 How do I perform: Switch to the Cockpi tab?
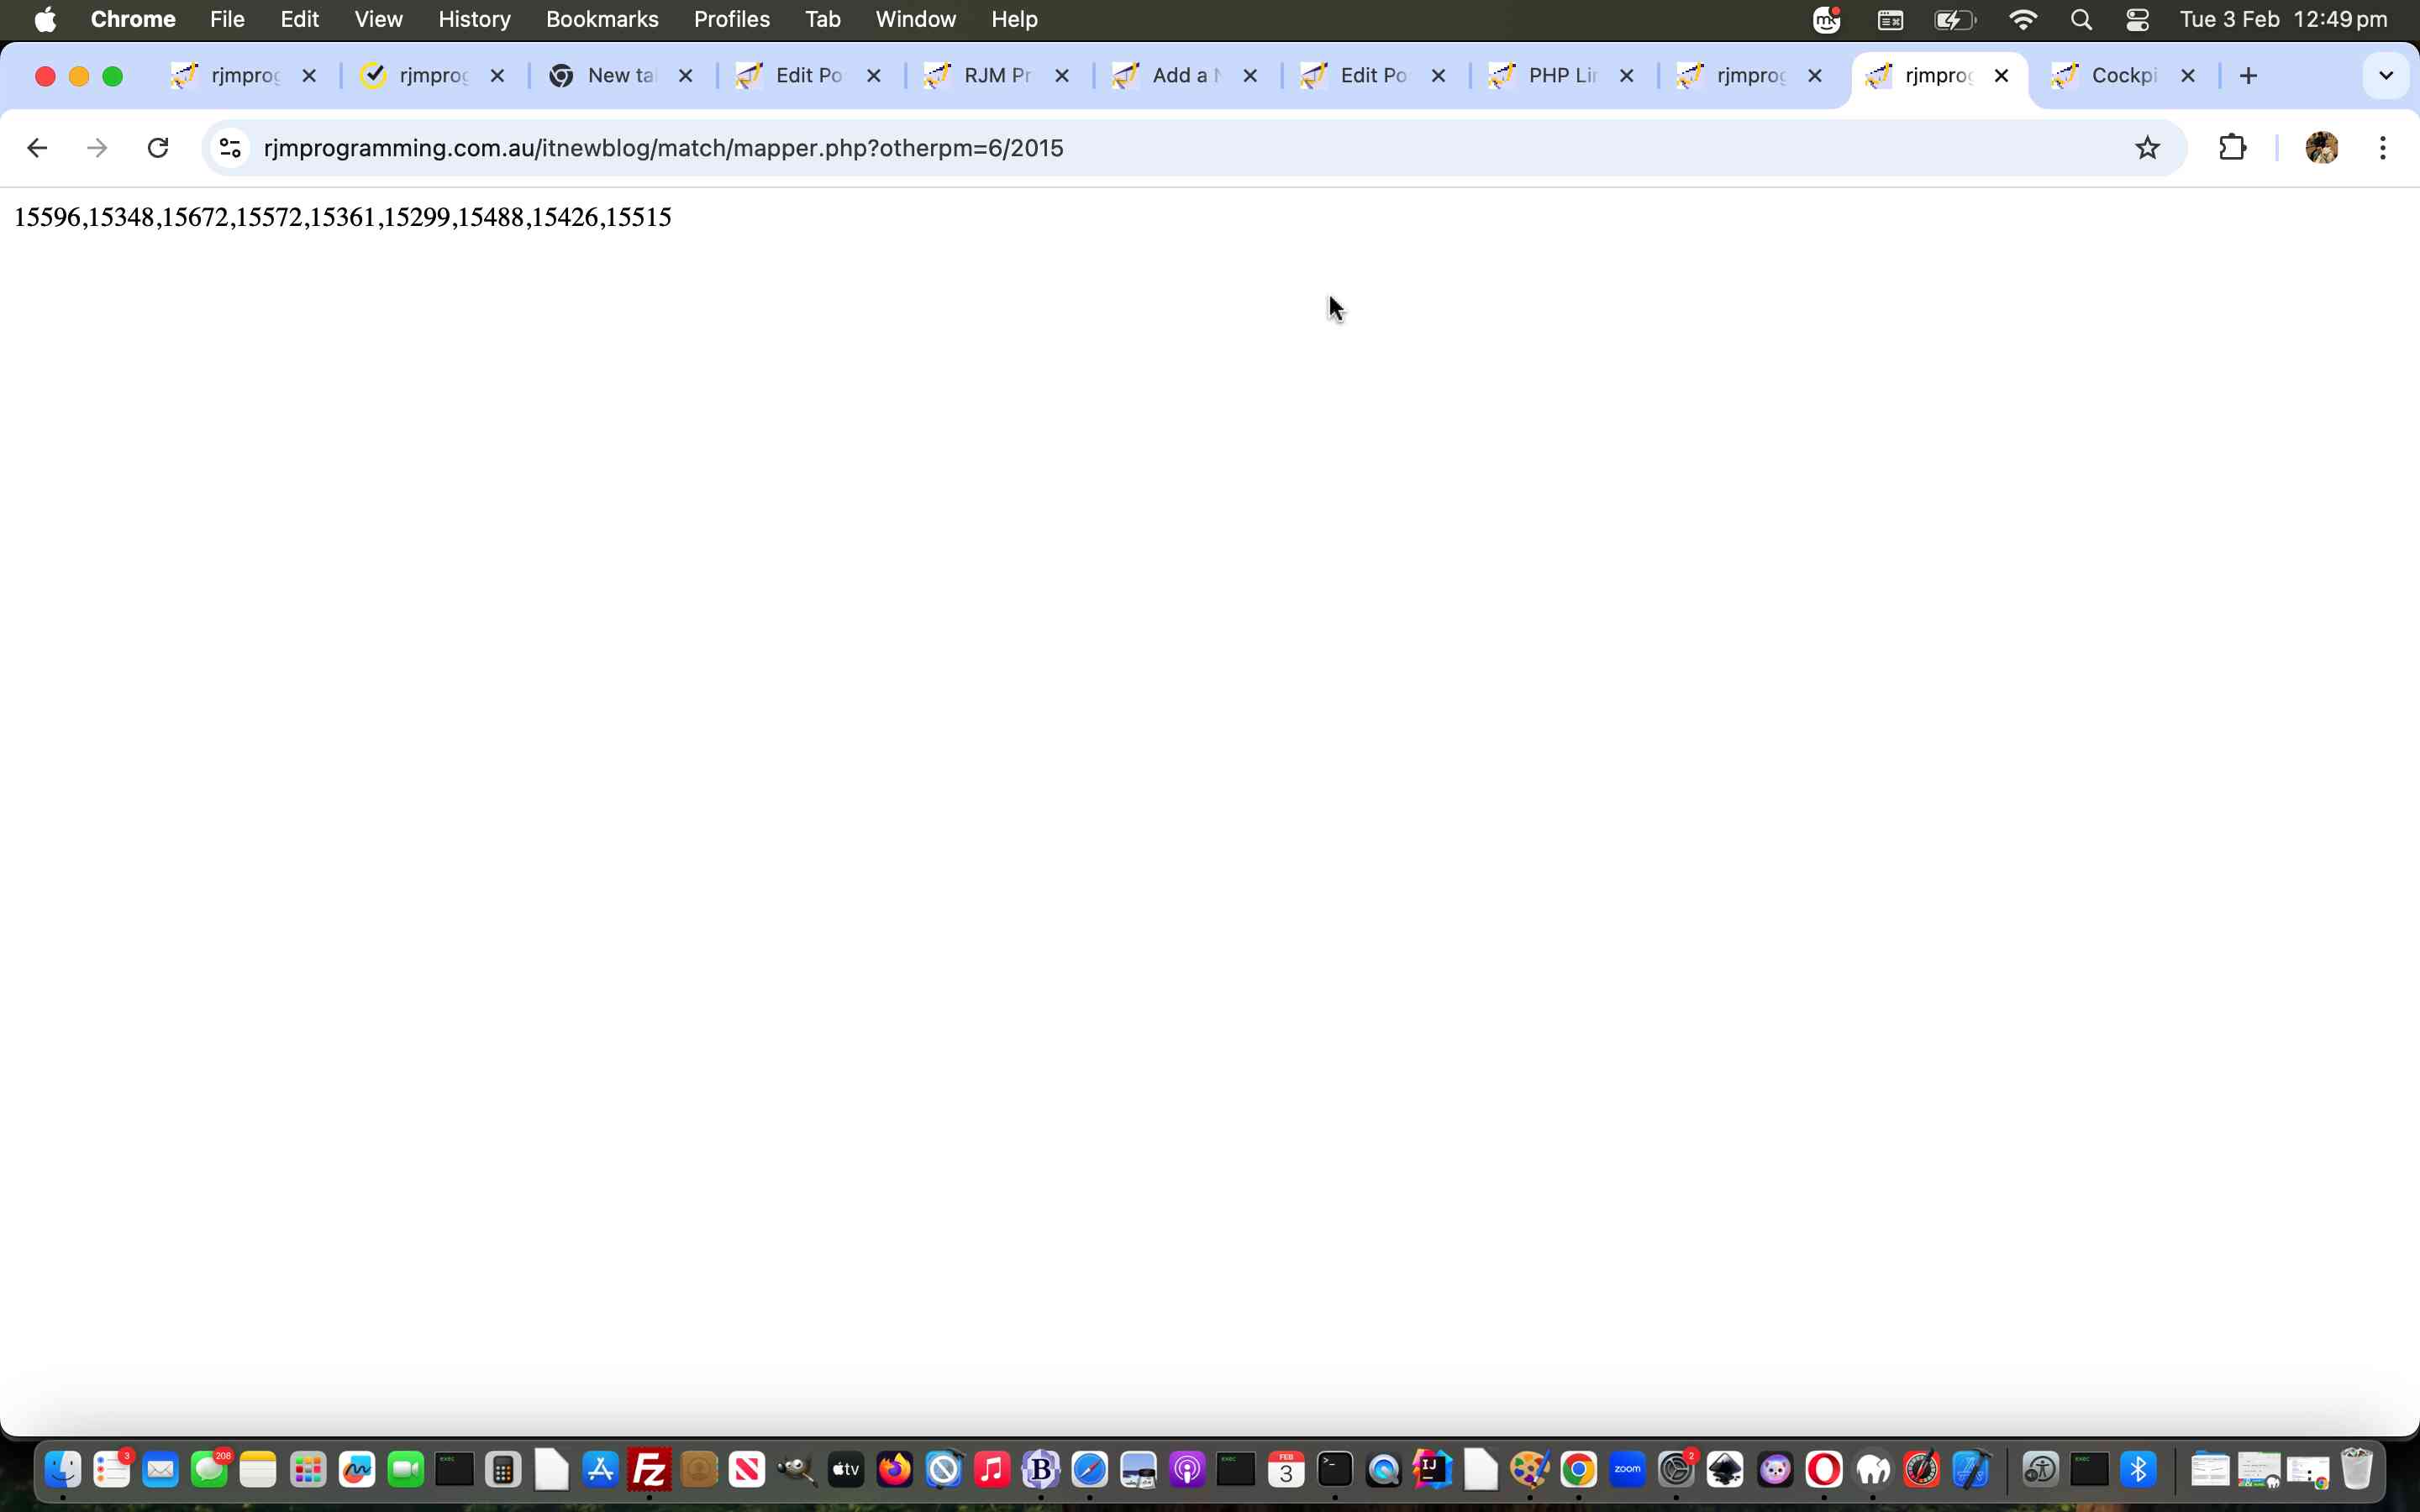2120,76
